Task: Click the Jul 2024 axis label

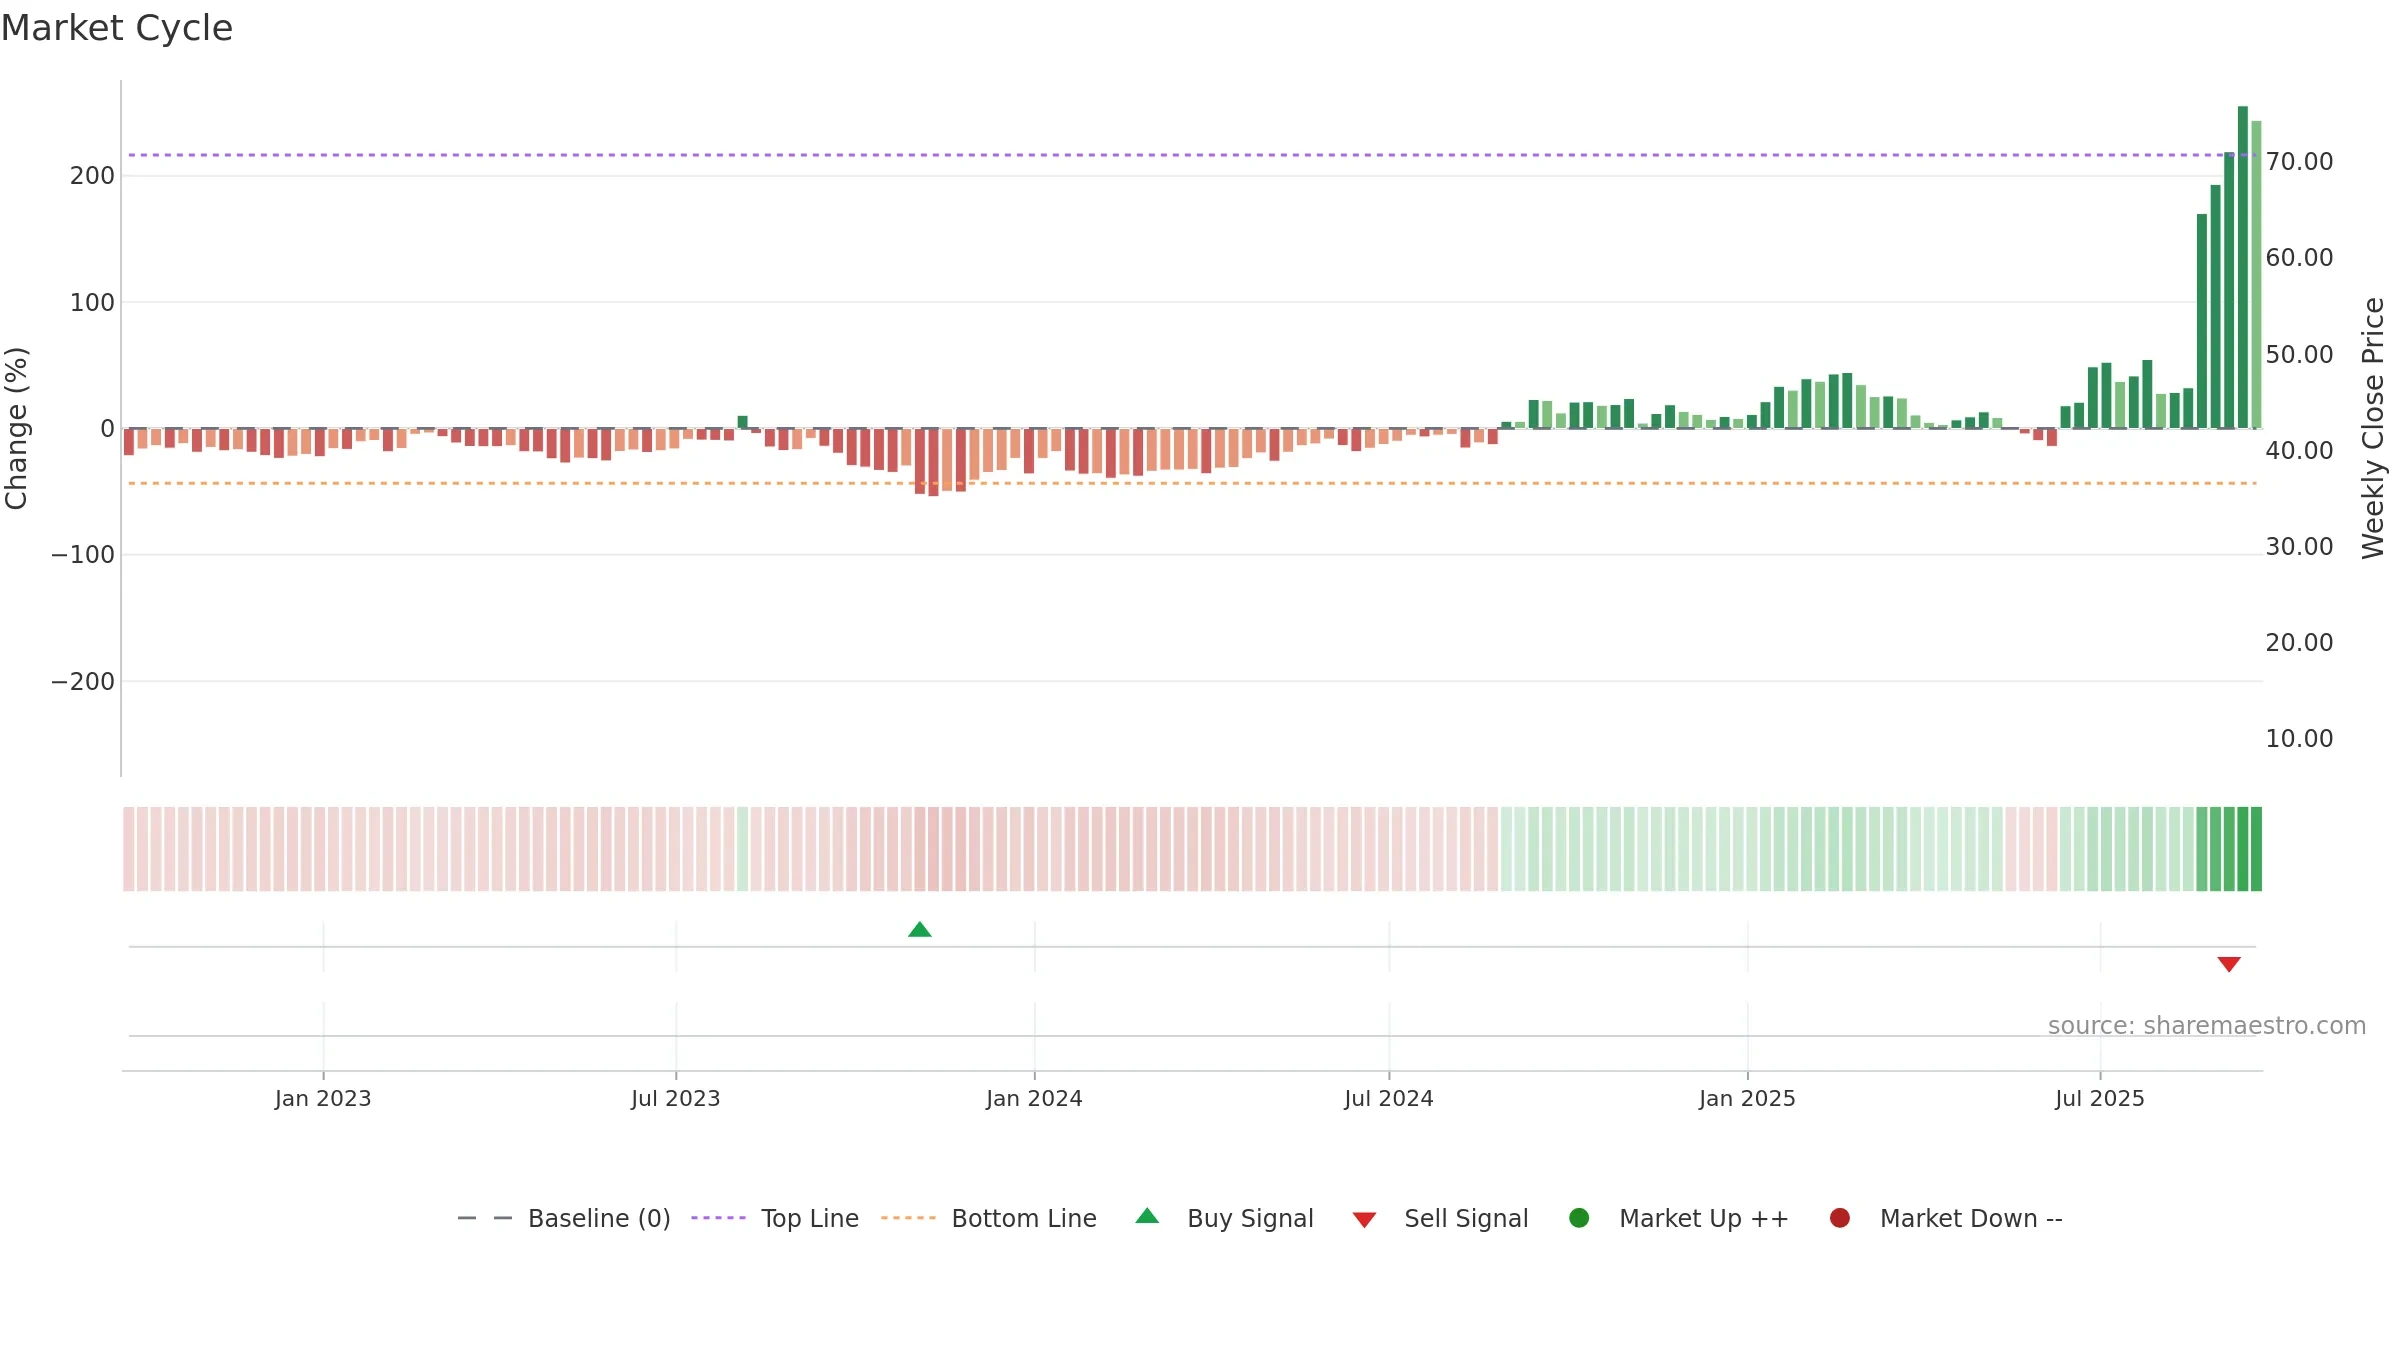Action: tap(1389, 1099)
